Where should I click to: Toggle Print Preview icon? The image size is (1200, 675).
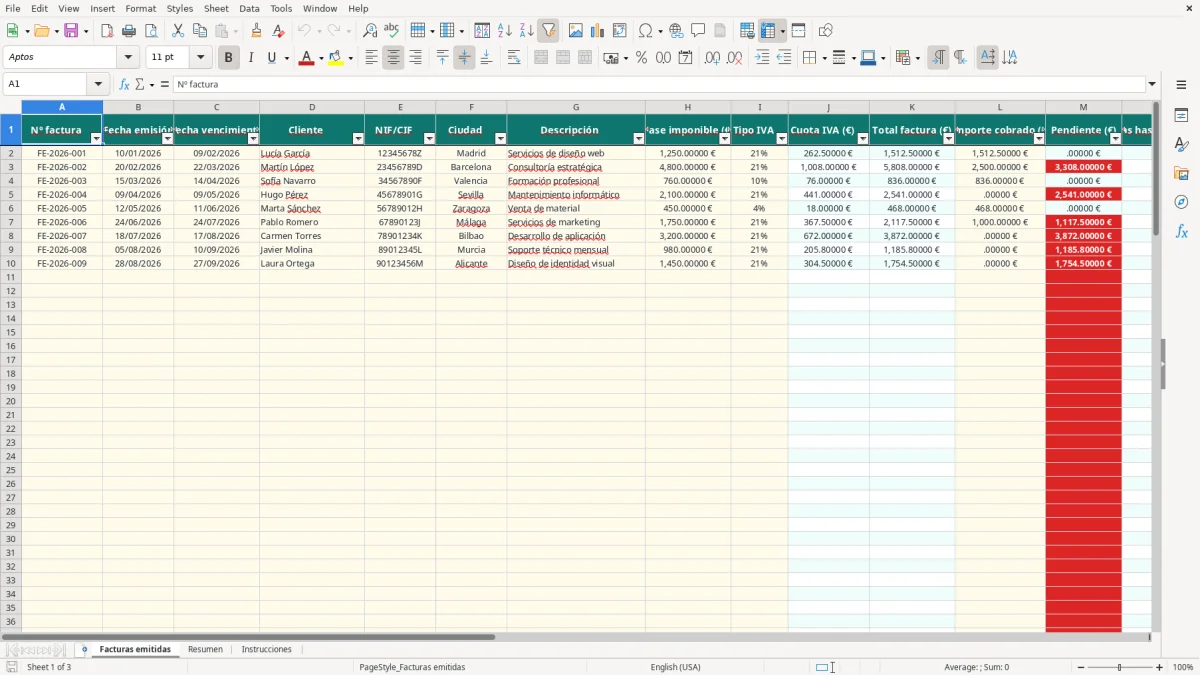click(x=151, y=31)
